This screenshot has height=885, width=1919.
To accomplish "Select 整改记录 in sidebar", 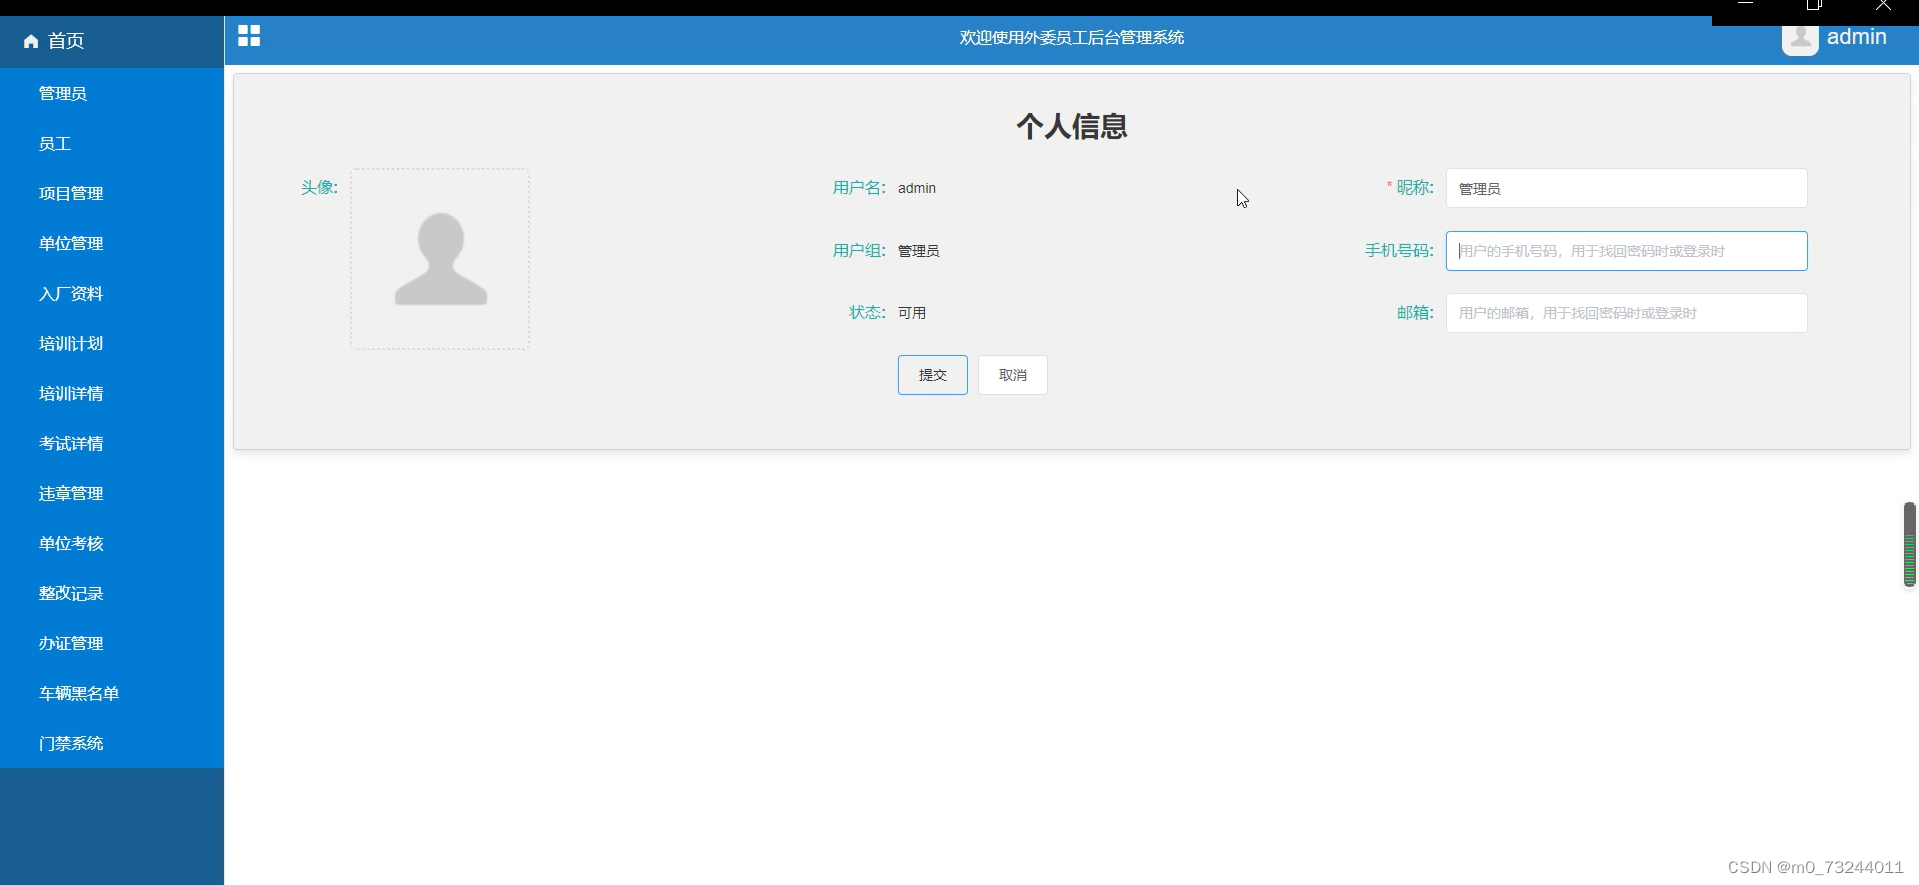I will pos(112,593).
